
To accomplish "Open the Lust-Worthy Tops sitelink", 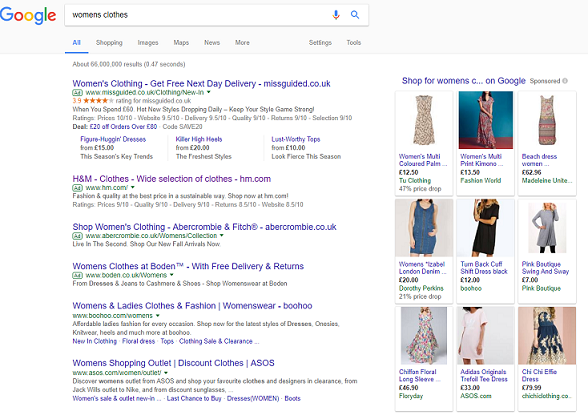I will pyautogui.click(x=296, y=139).
